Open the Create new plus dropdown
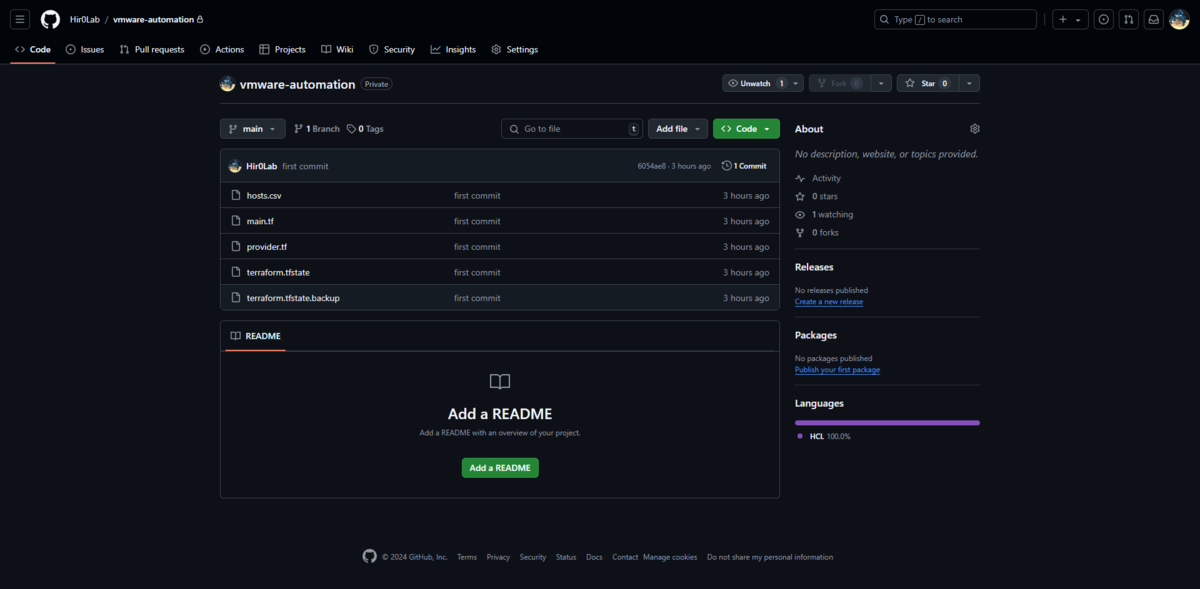Image resolution: width=1200 pixels, height=589 pixels. (1070, 19)
